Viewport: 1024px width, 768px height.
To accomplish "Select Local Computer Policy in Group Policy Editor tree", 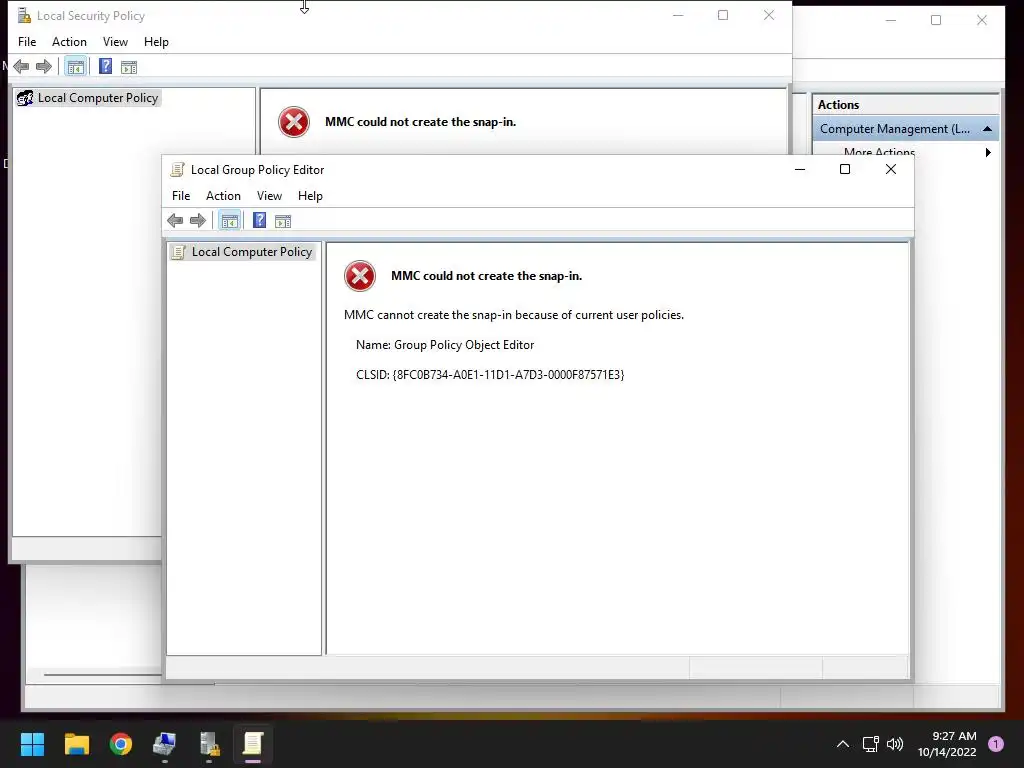I will click(242, 252).
